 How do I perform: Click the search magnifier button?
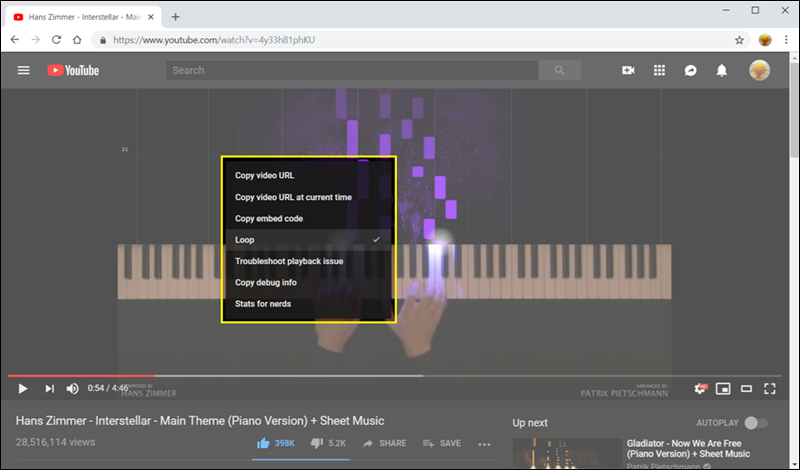[560, 70]
